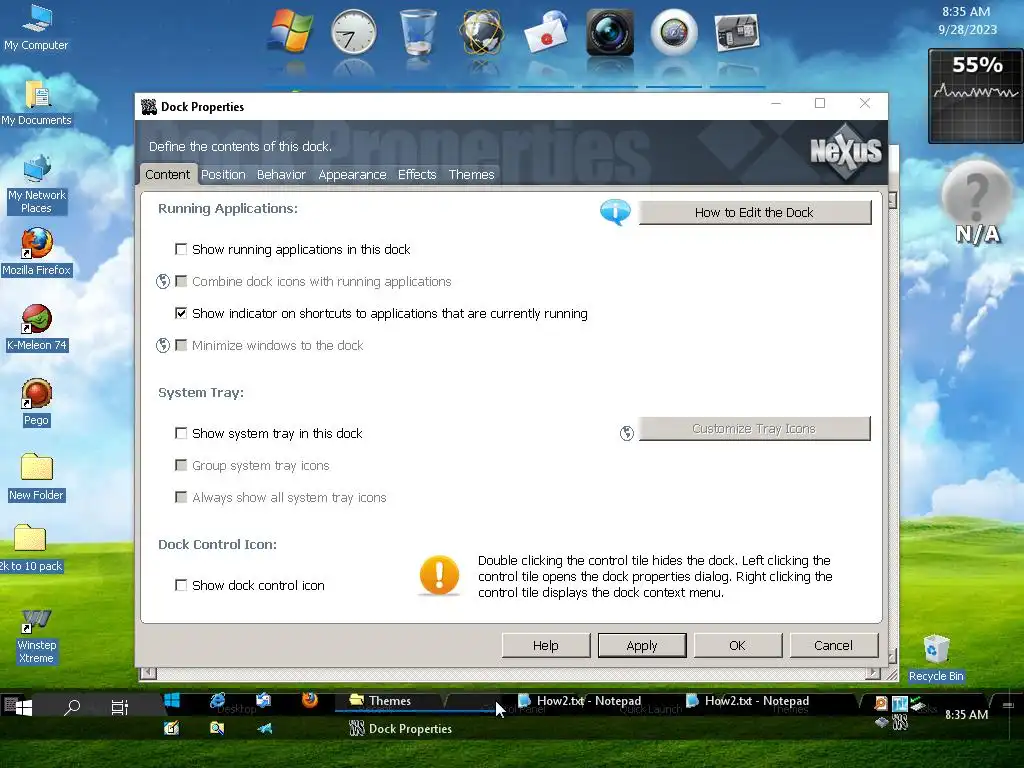Switch to the Effects tab
The width and height of the screenshot is (1024, 768).
click(417, 174)
